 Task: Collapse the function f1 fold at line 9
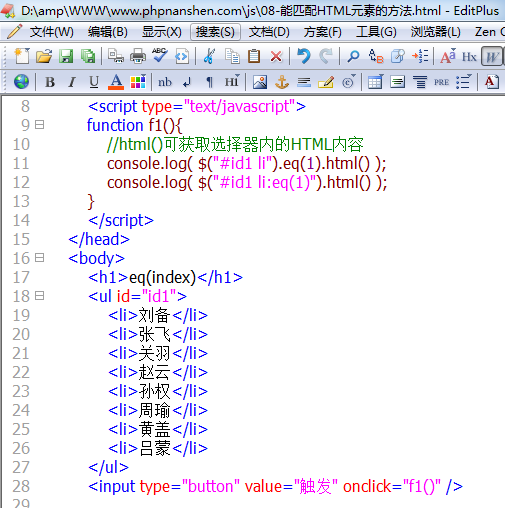click(x=40, y=125)
